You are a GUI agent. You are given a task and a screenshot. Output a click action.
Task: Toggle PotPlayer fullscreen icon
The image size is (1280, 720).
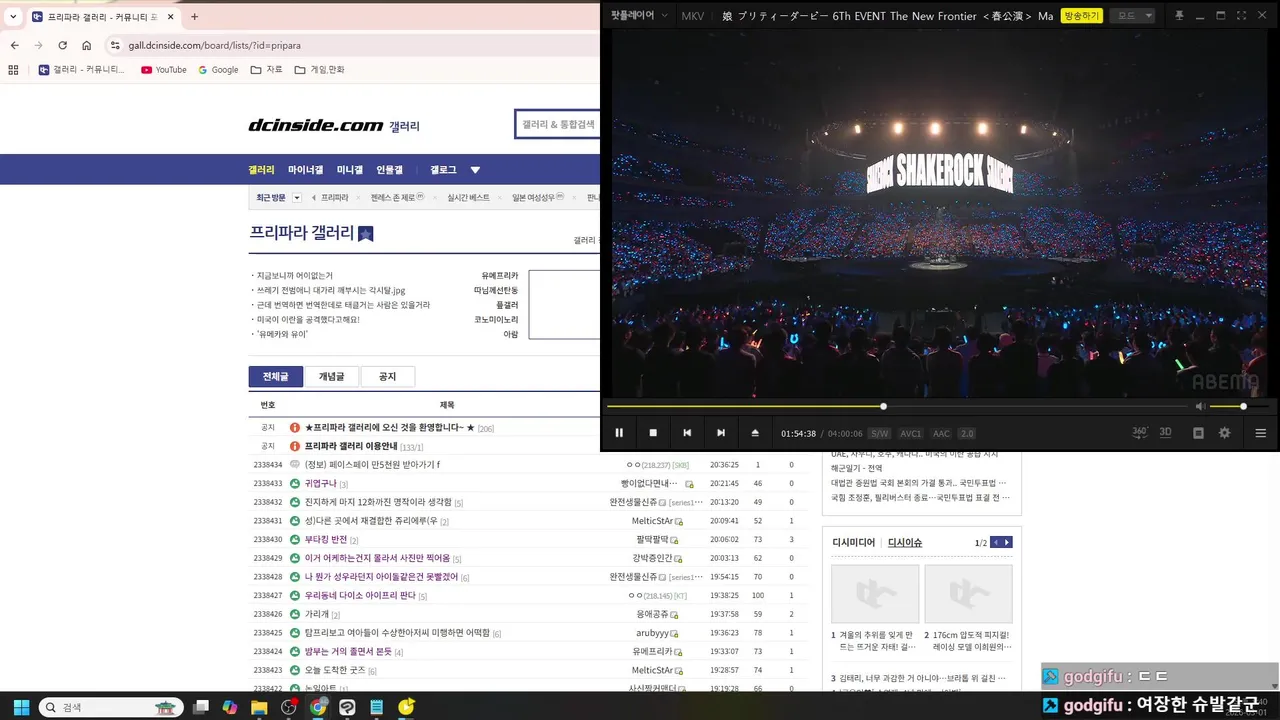(x=1242, y=15)
